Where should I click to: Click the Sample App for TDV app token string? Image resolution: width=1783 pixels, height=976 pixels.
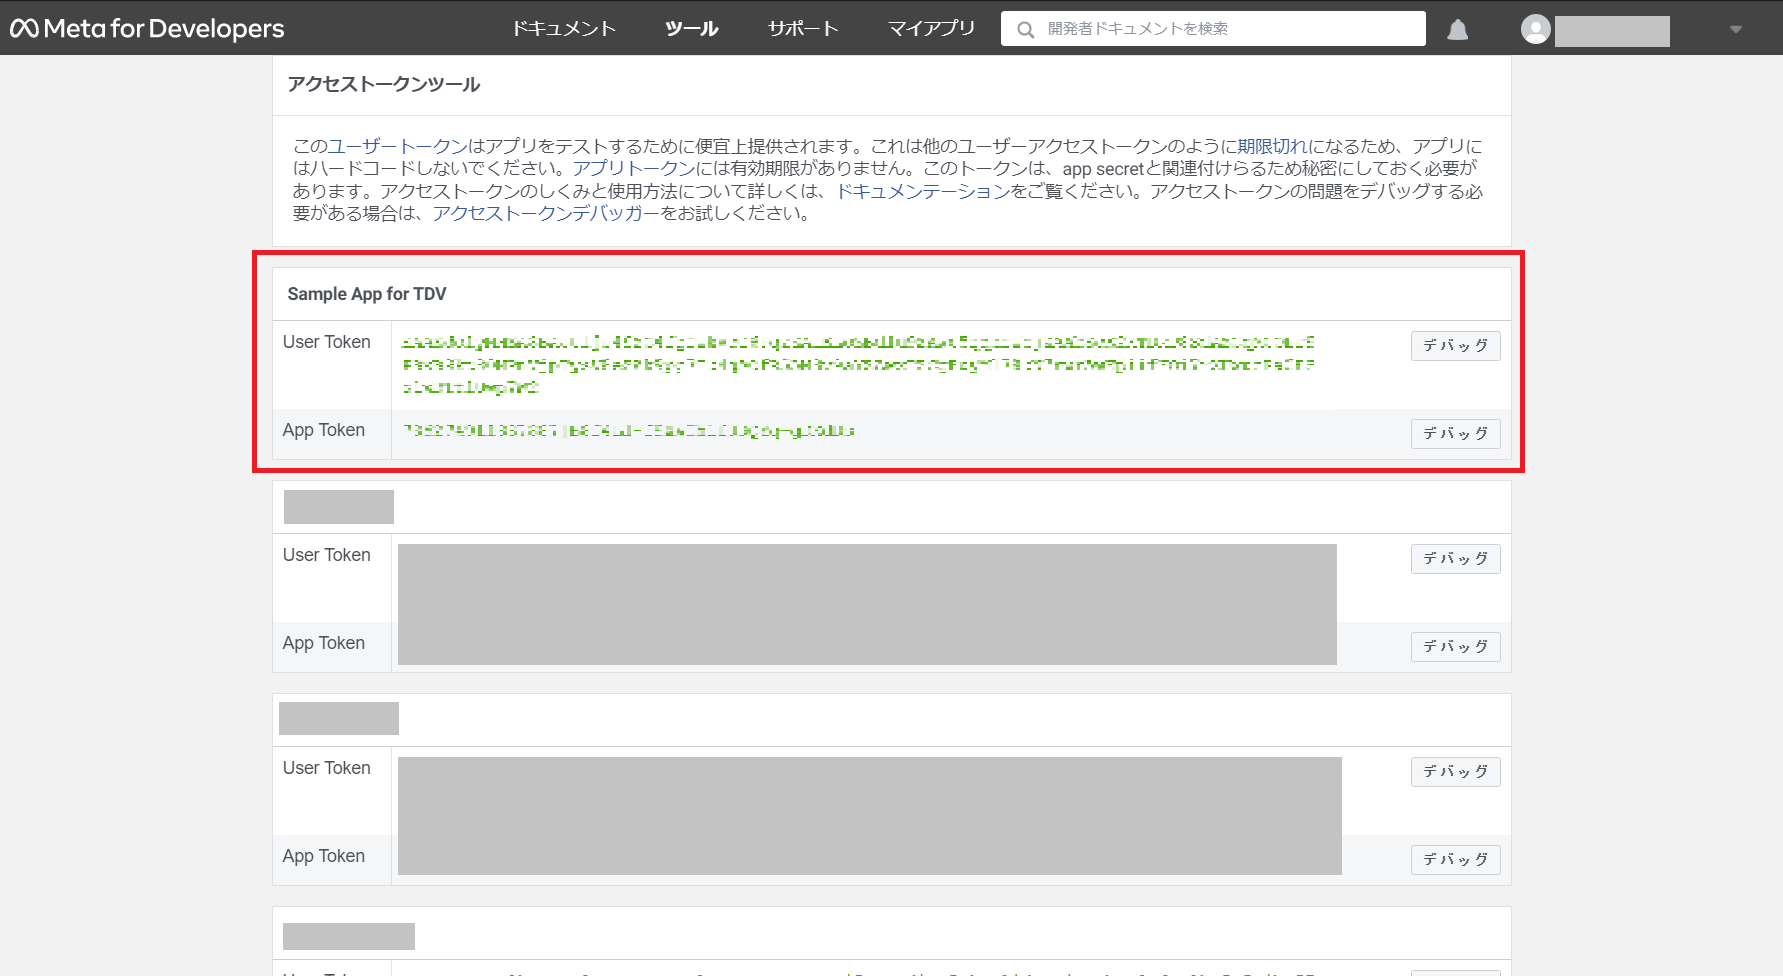click(x=629, y=431)
